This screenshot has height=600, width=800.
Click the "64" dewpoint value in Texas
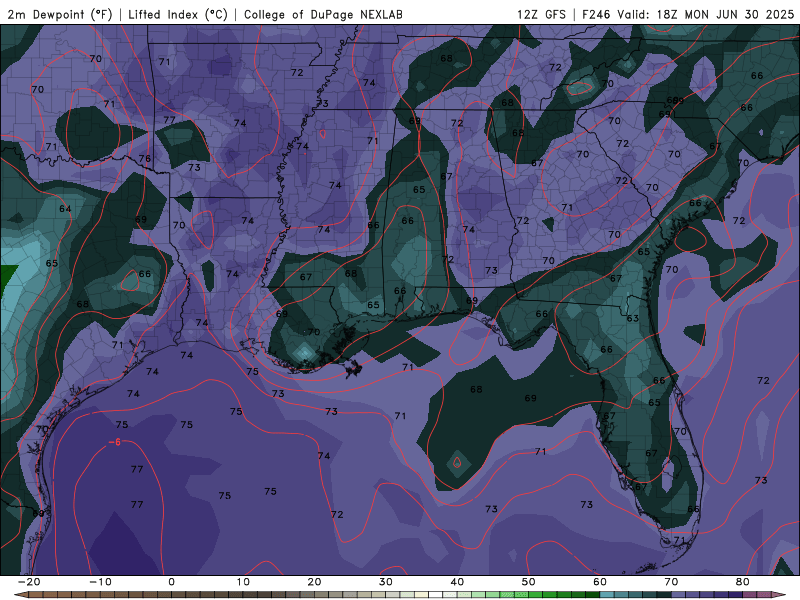[65, 209]
